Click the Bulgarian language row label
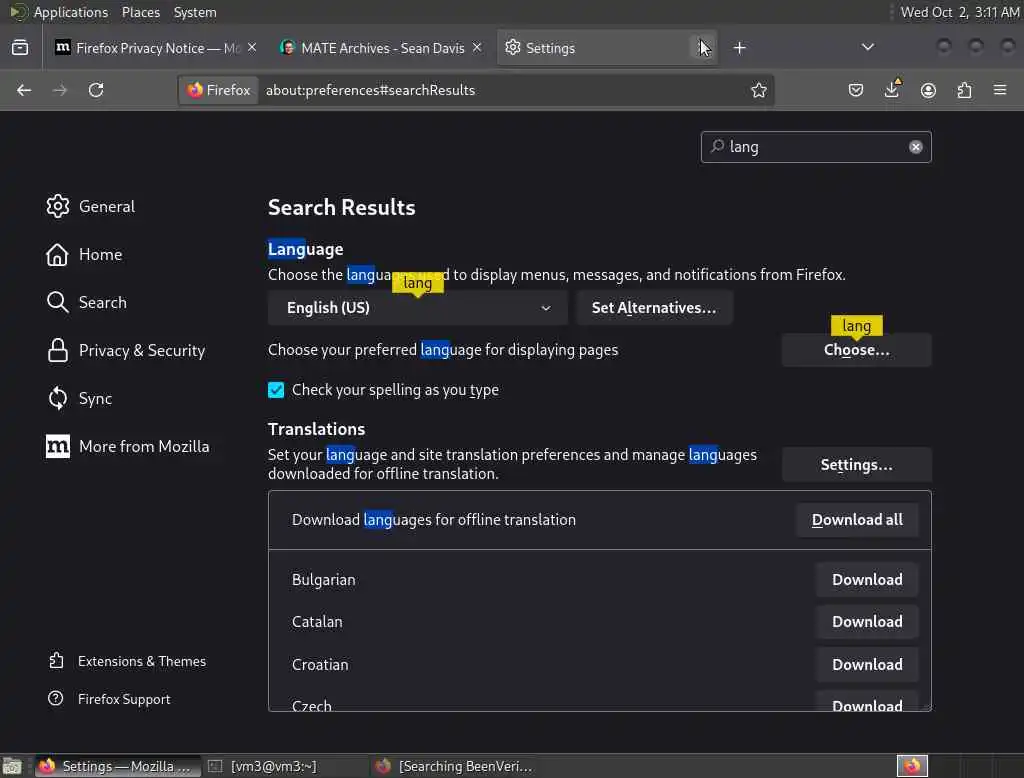Image resolution: width=1024 pixels, height=778 pixels. coord(323,580)
